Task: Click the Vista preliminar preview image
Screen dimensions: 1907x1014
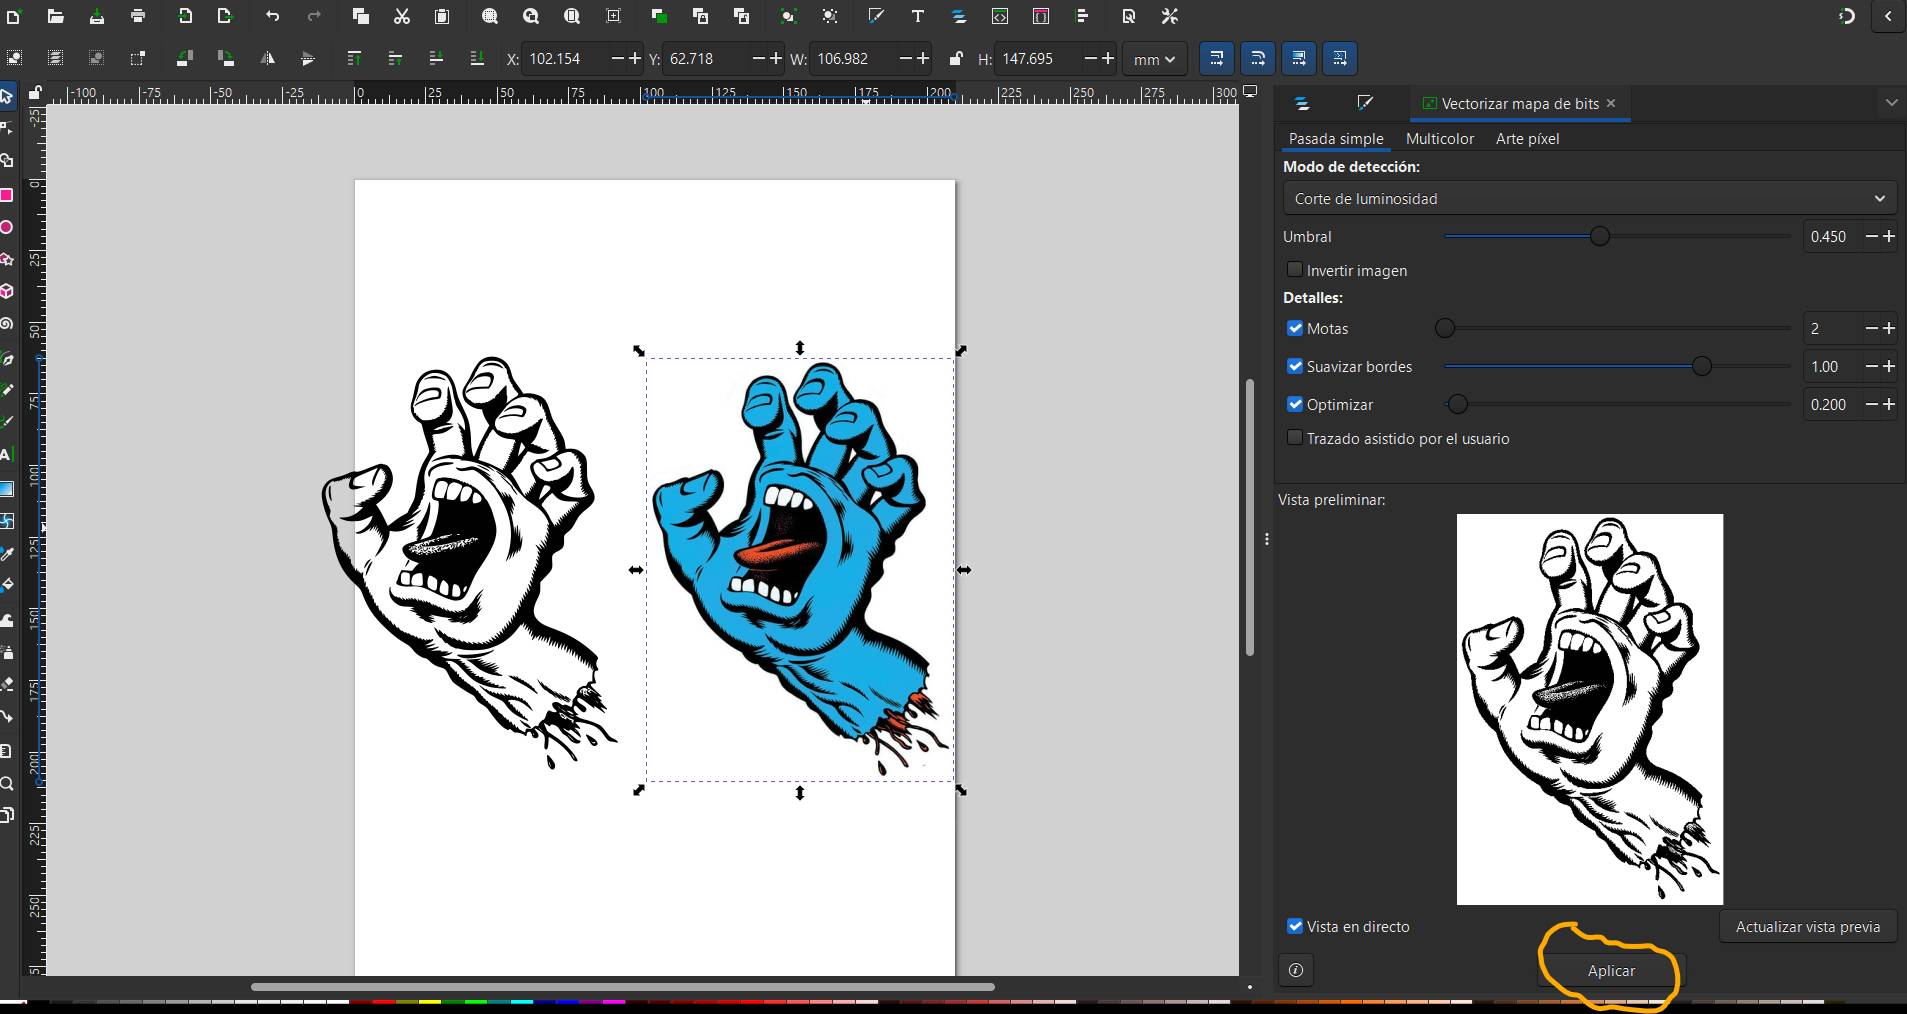Action: (x=1590, y=709)
